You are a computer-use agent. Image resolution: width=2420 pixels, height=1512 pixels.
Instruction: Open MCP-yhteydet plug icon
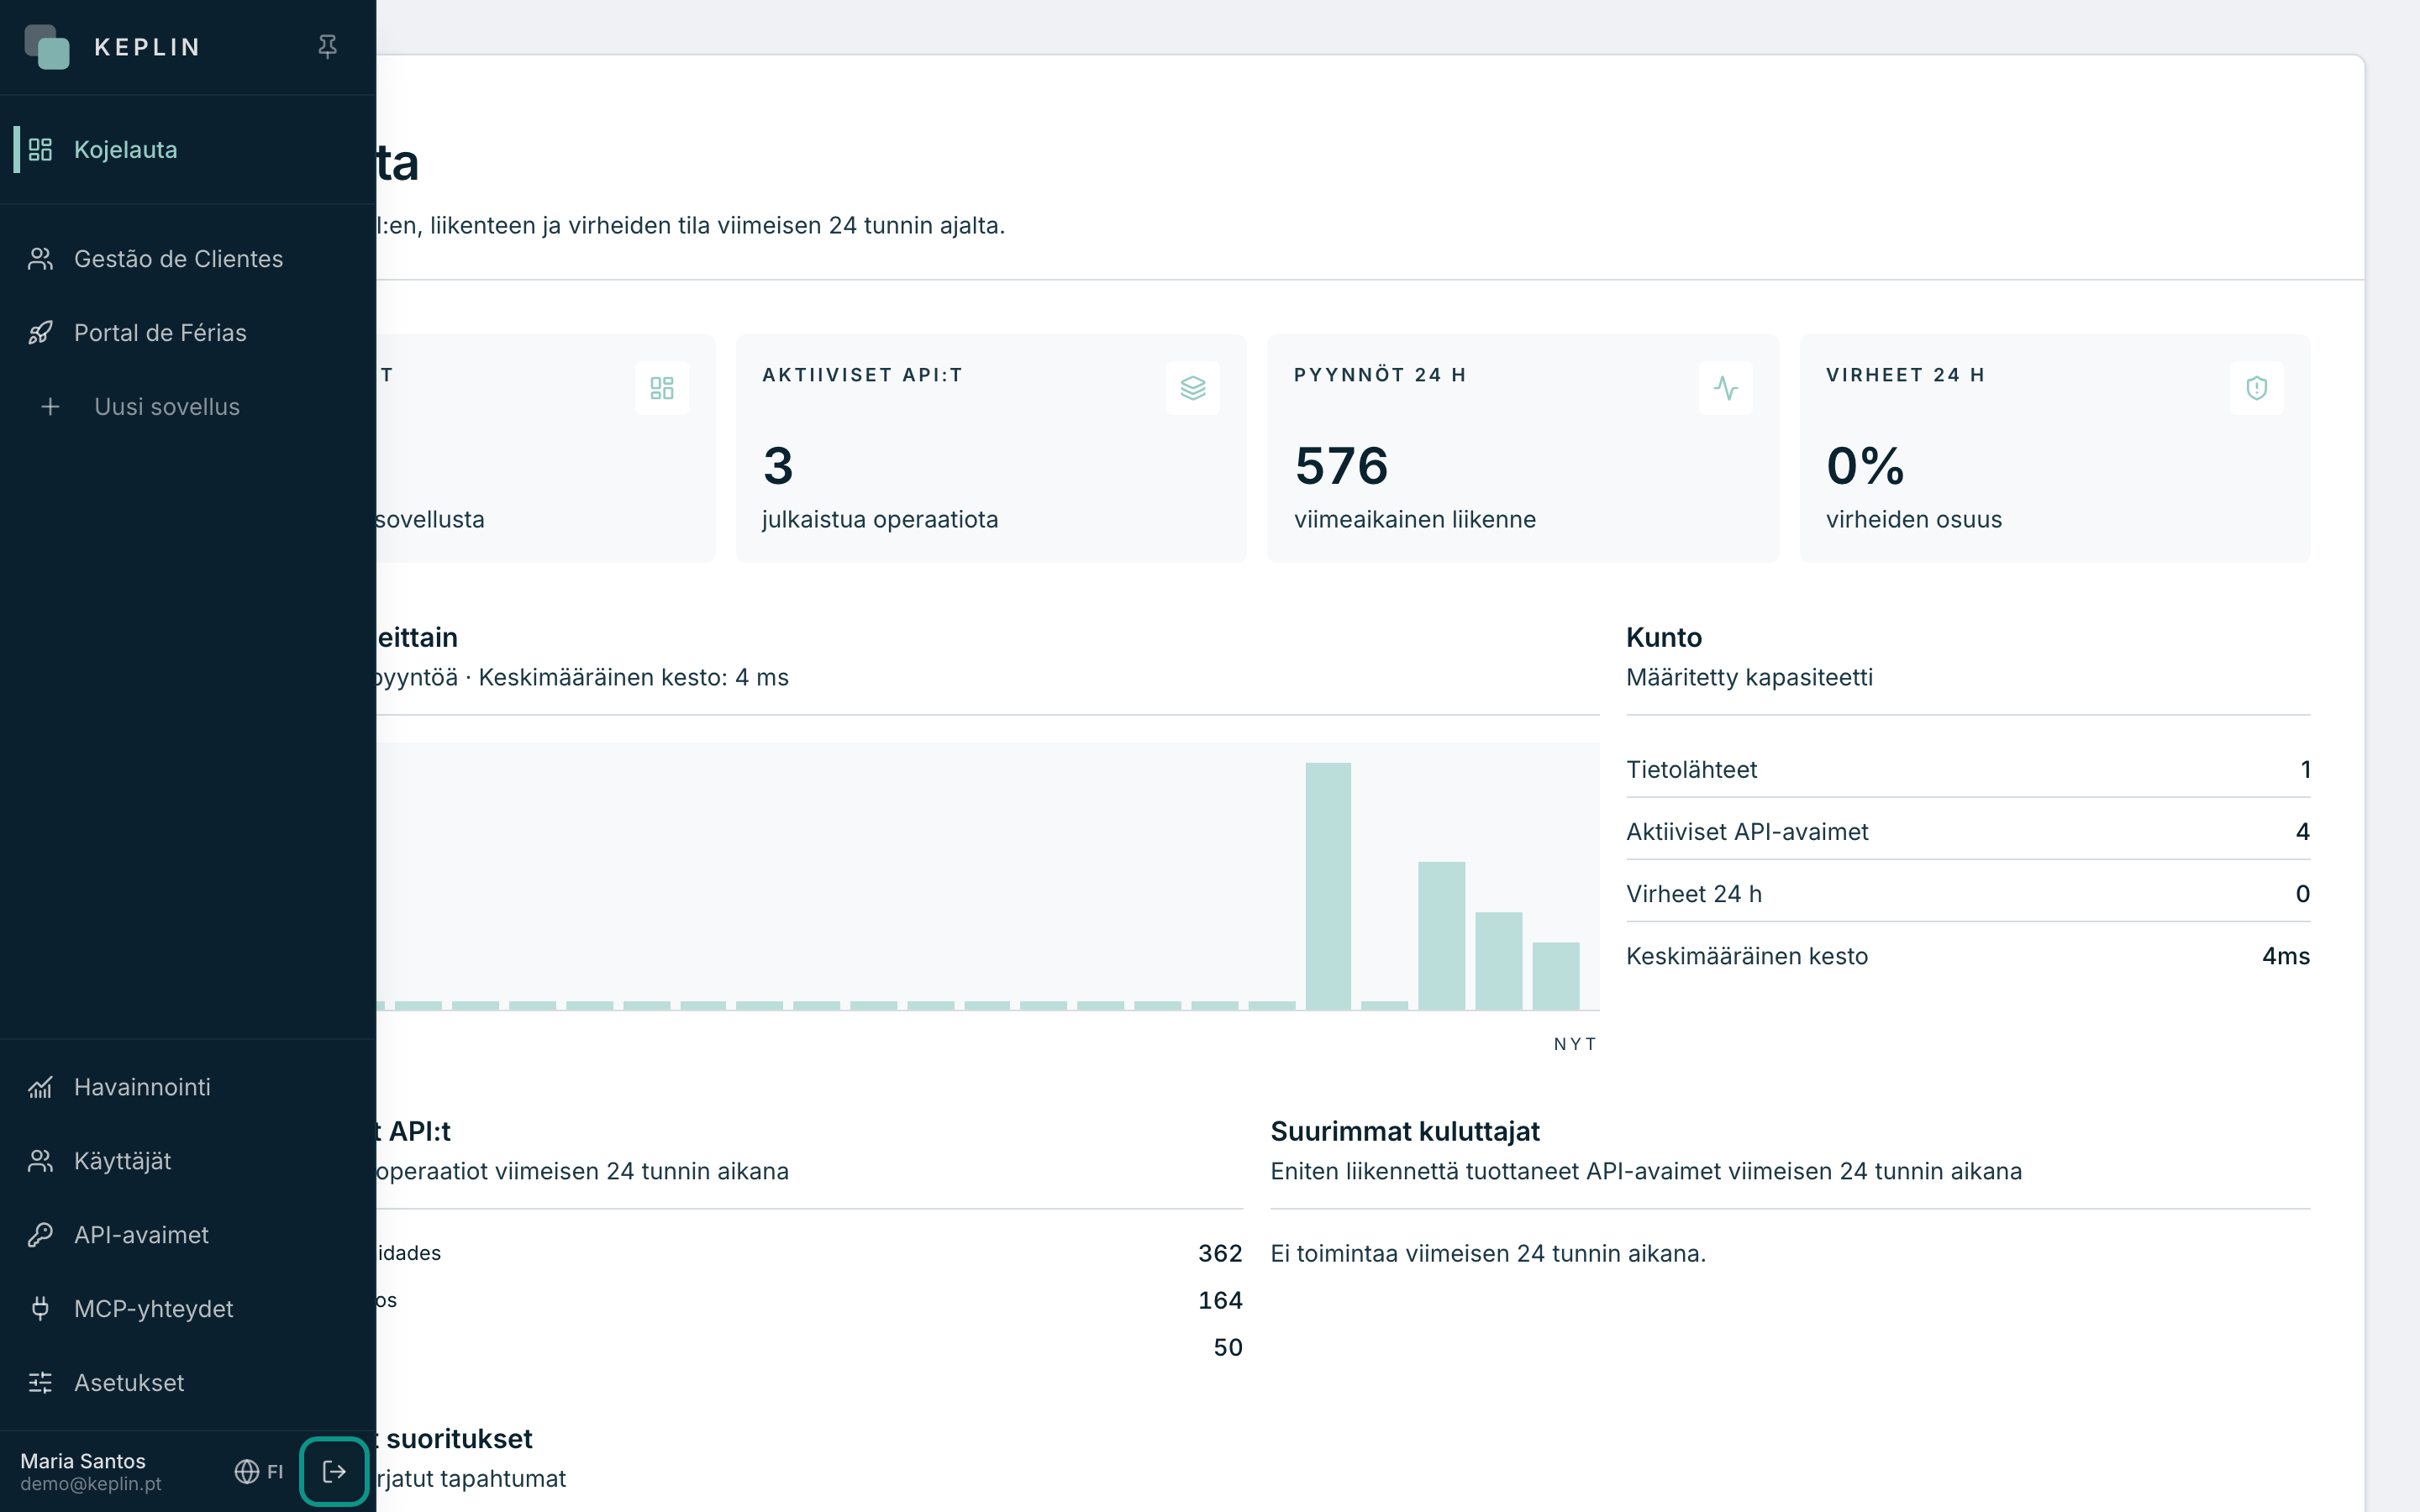click(40, 1309)
